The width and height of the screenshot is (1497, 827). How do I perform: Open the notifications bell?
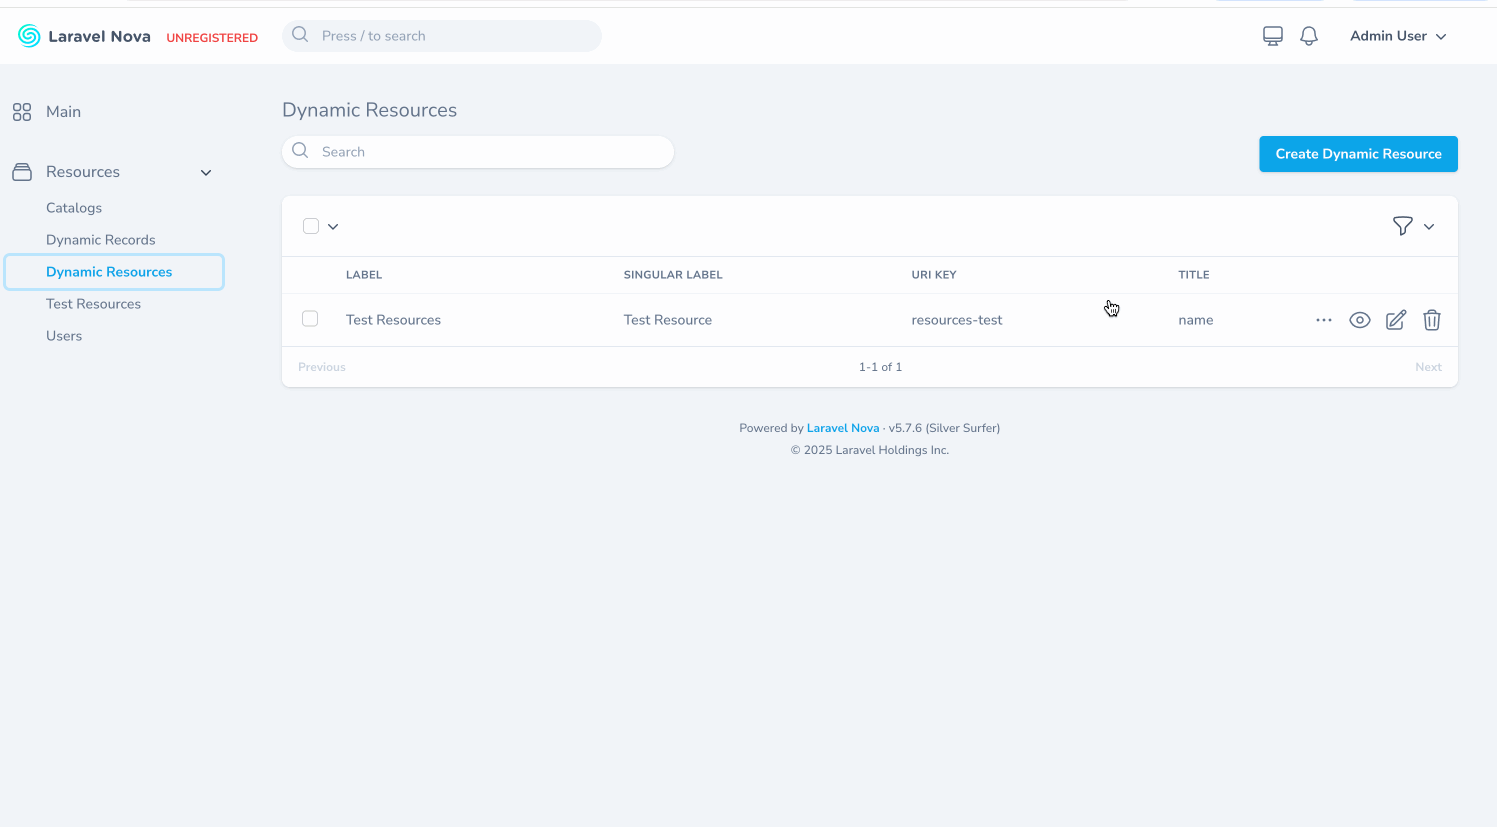click(x=1309, y=36)
